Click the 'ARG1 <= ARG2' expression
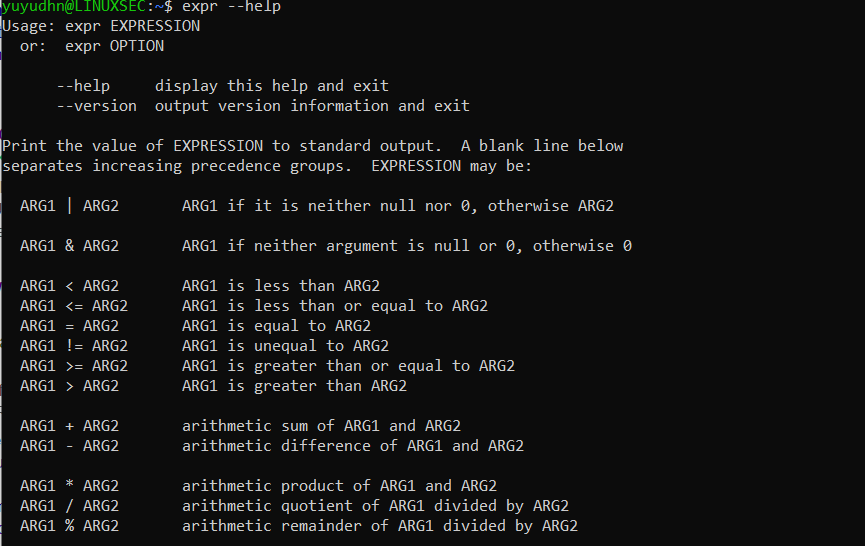865x546 pixels. tap(74, 306)
